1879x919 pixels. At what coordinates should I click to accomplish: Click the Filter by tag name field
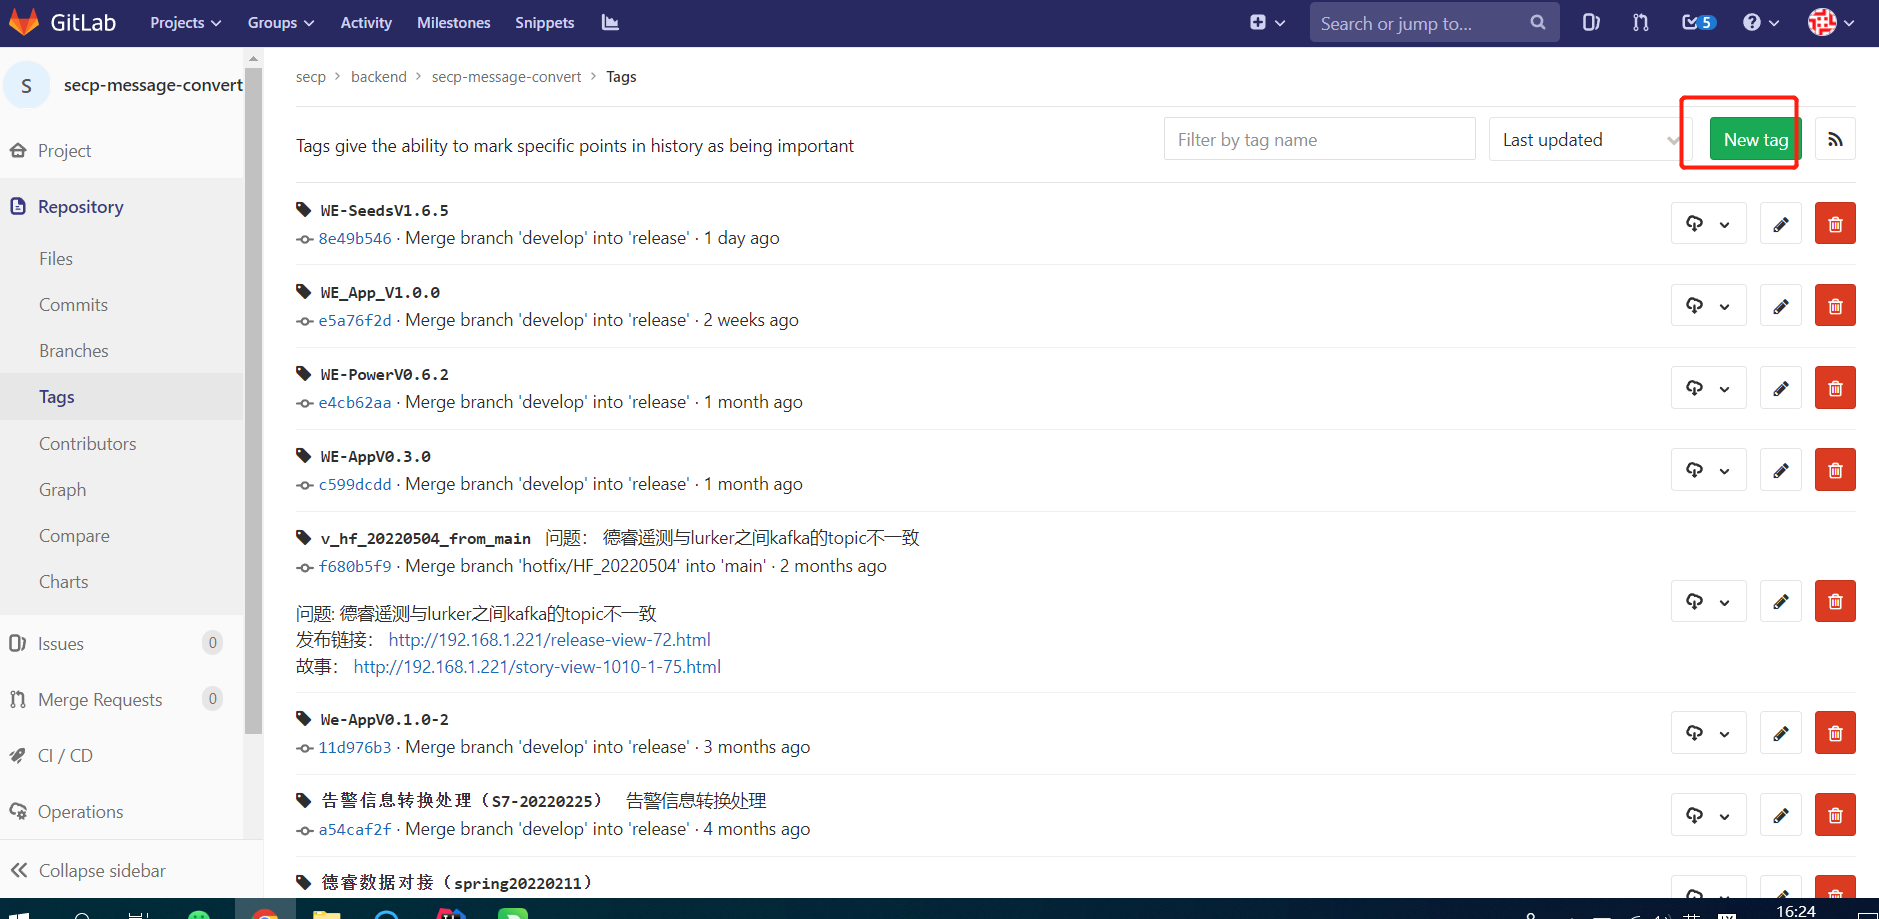(1319, 139)
